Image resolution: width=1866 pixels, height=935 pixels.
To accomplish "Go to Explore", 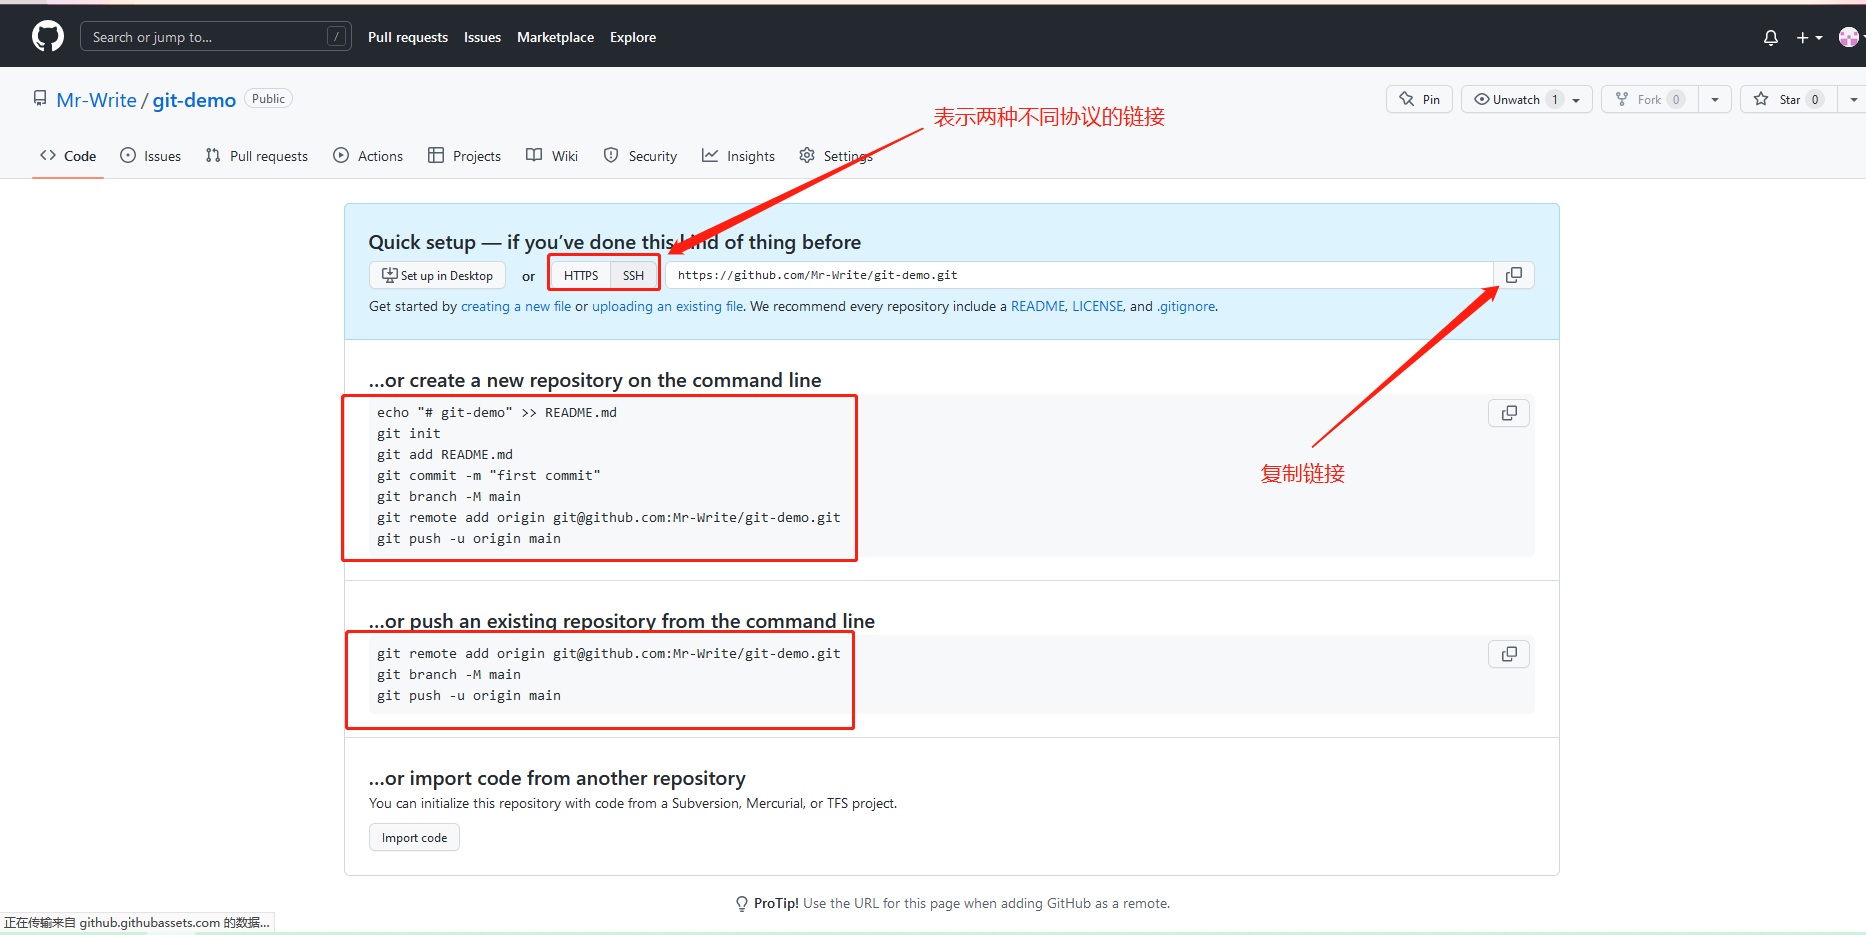I will 633,37.
